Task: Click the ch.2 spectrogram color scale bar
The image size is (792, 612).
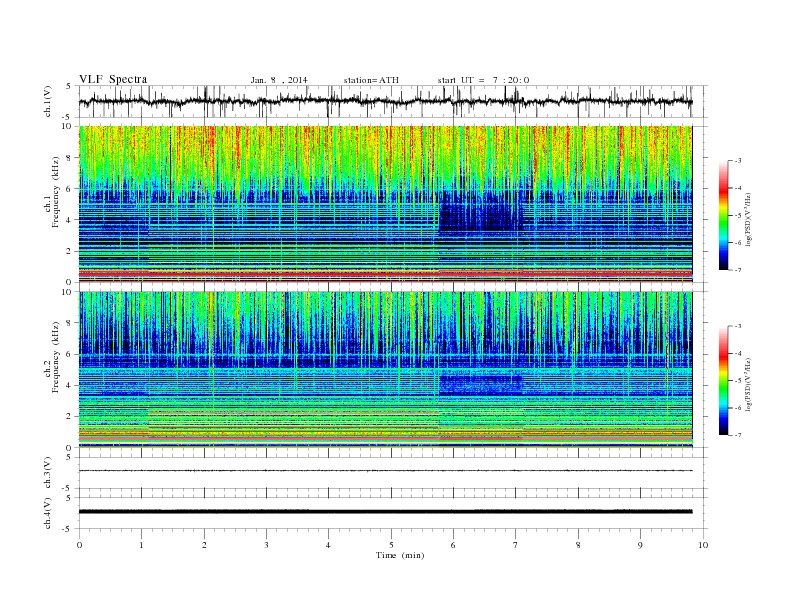Action: click(x=724, y=380)
